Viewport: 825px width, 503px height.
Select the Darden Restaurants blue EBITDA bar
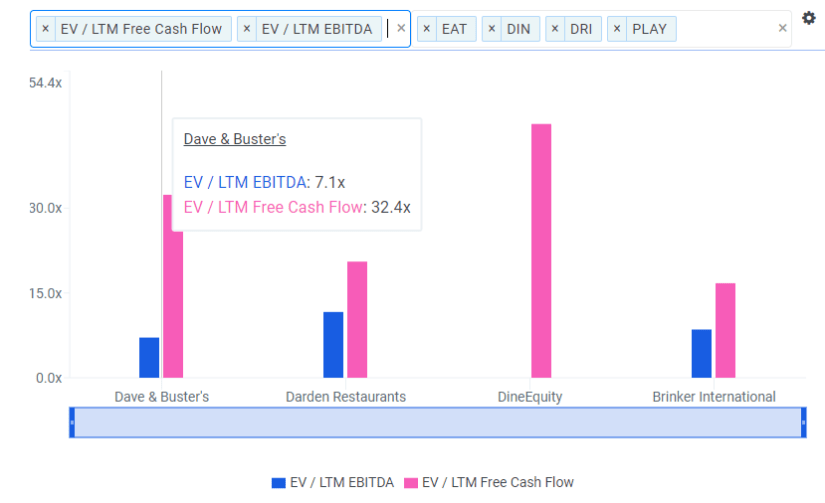coord(333,345)
